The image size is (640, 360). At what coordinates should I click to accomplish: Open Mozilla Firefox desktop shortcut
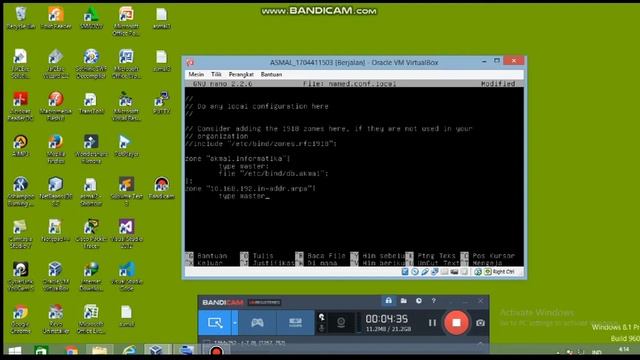(56, 149)
